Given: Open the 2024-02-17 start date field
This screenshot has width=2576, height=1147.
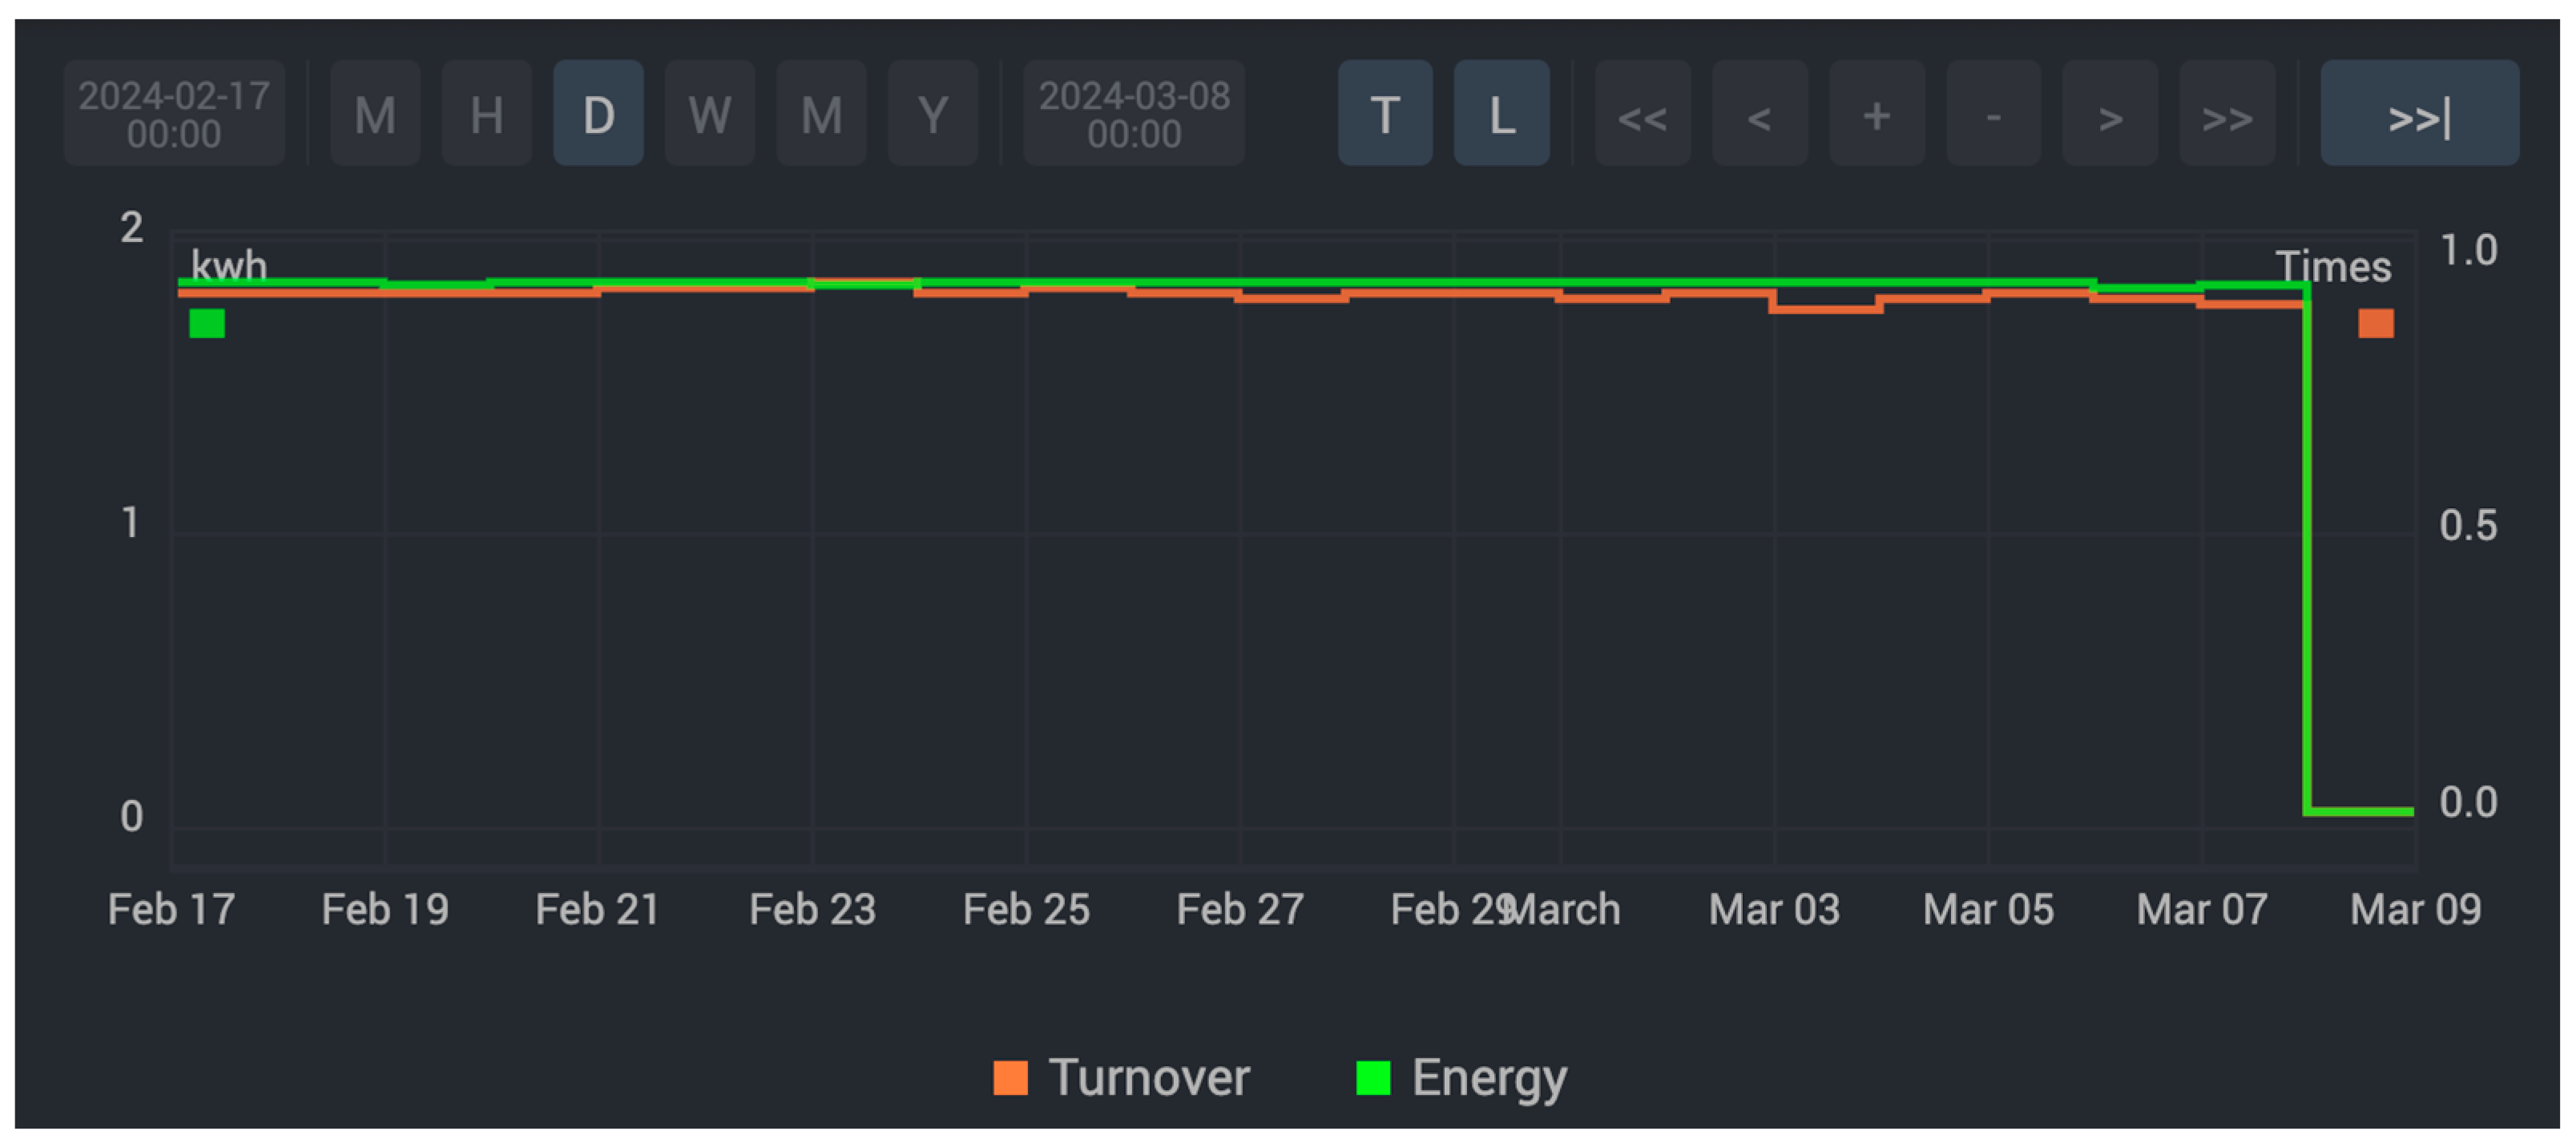Looking at the screenshot, I should [x=174, y=114].
